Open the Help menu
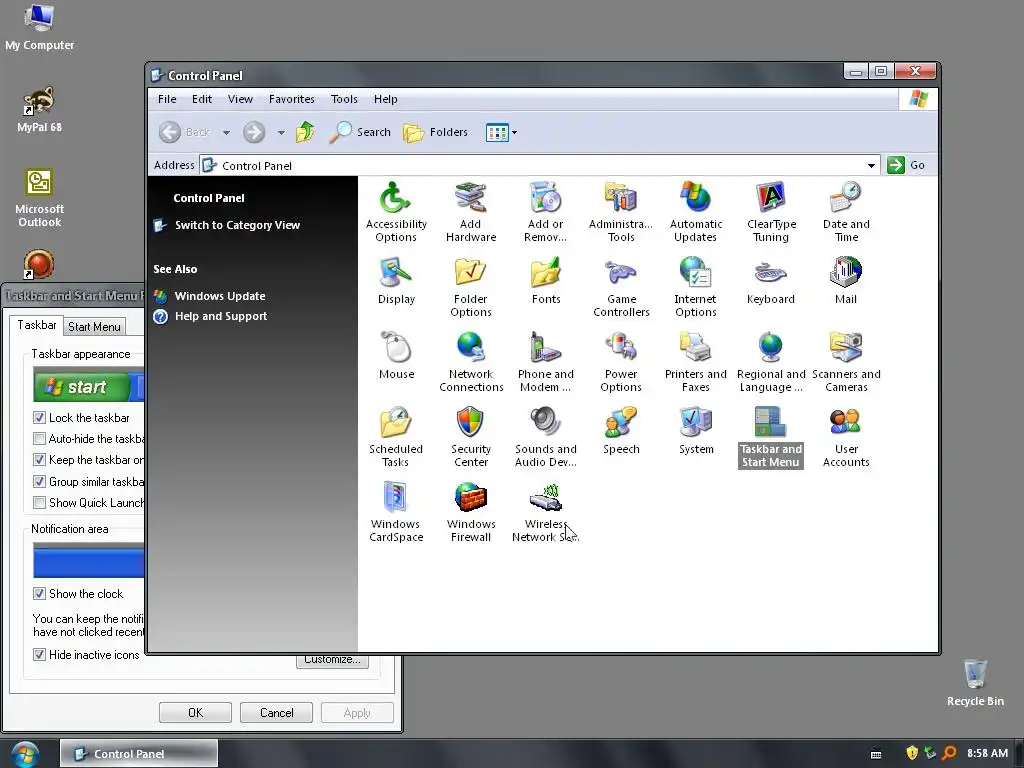The width and height of the screenshot is (1024, 768). 385,99
